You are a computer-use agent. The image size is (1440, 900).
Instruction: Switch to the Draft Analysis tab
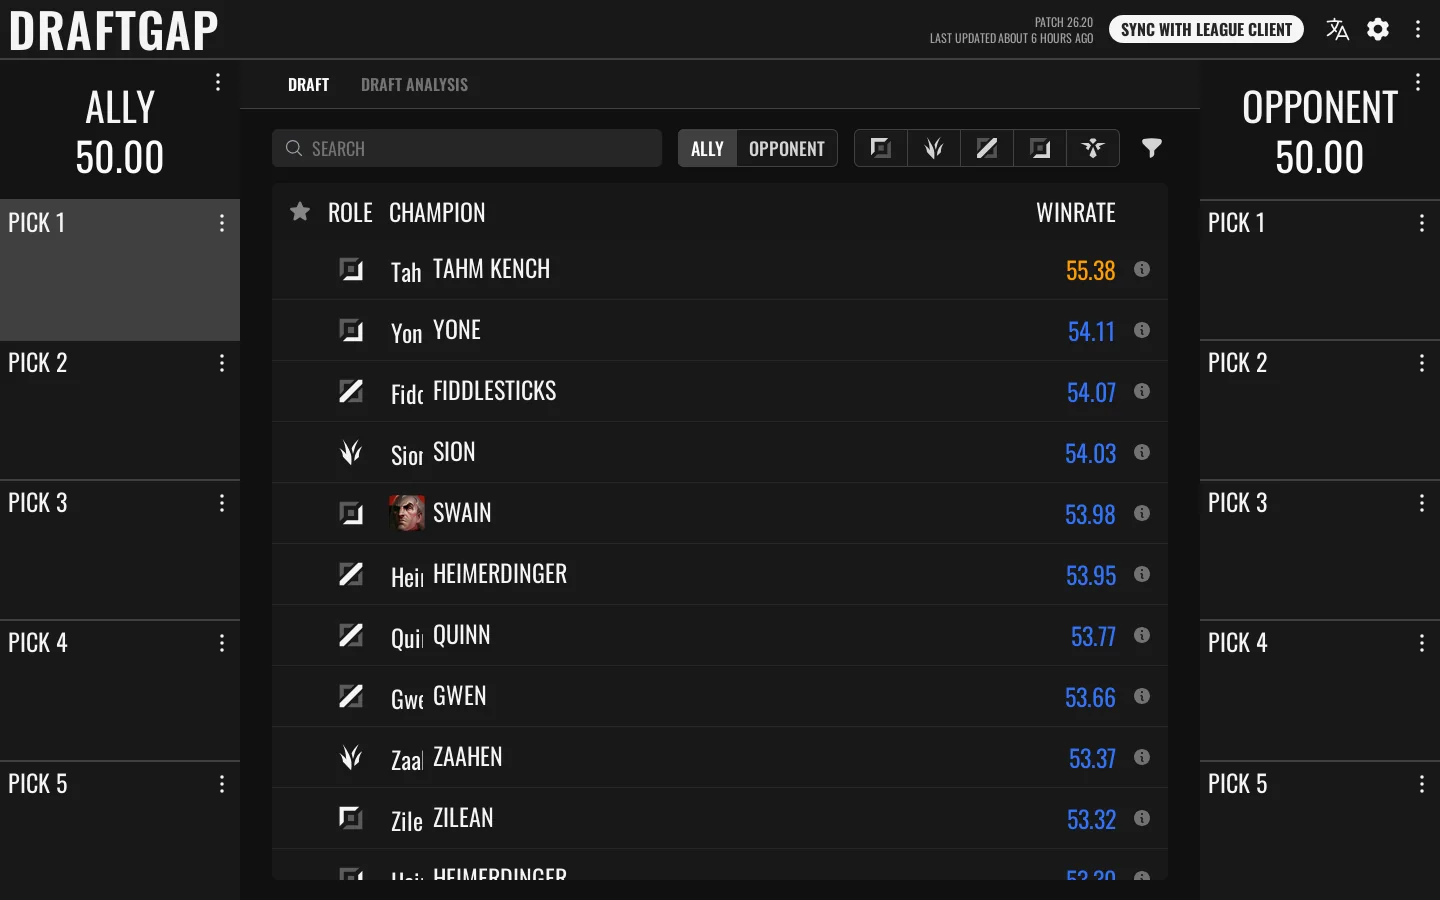tap(414, 85)
